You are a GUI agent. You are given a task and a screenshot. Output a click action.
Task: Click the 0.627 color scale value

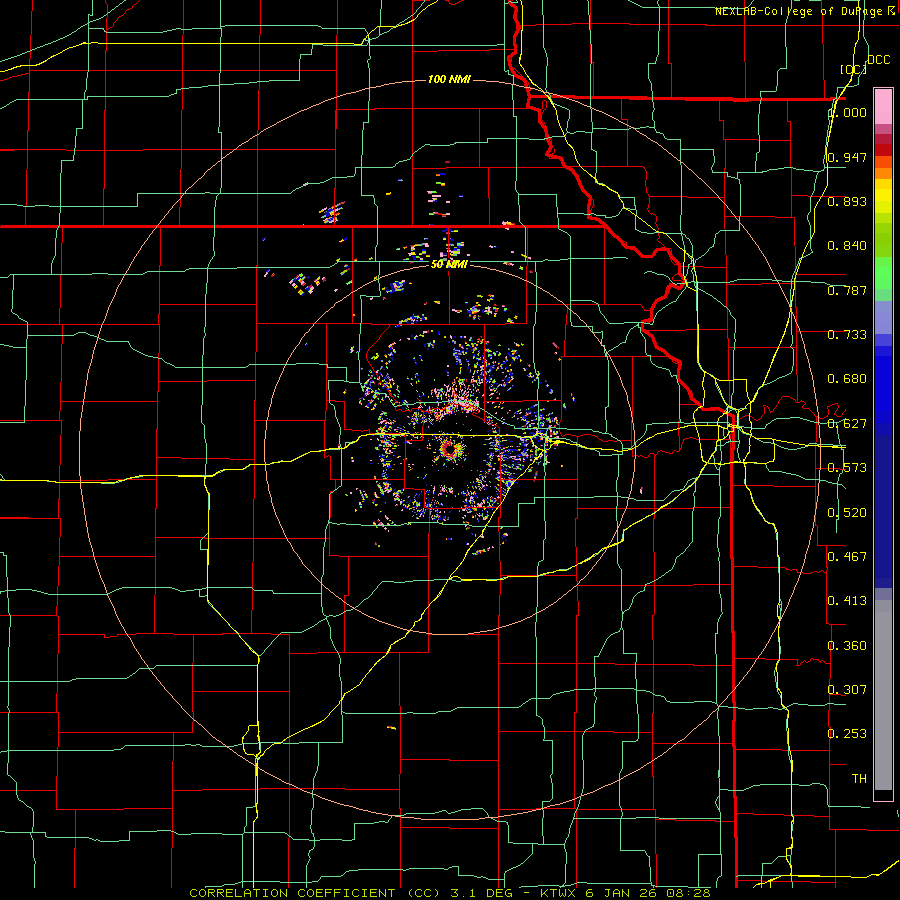click(x=847, y=424)
